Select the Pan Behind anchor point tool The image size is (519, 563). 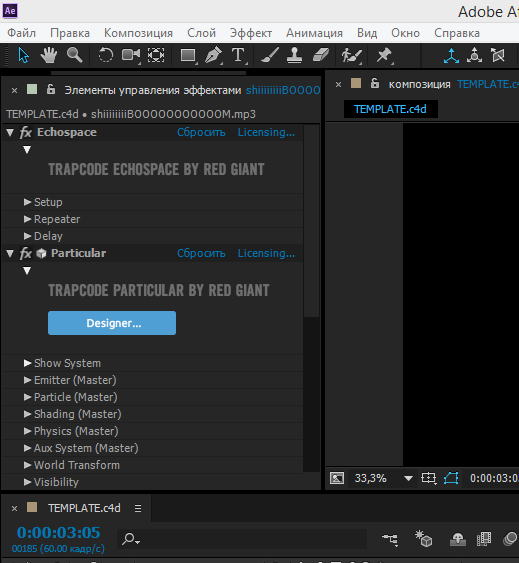(156, 55)
